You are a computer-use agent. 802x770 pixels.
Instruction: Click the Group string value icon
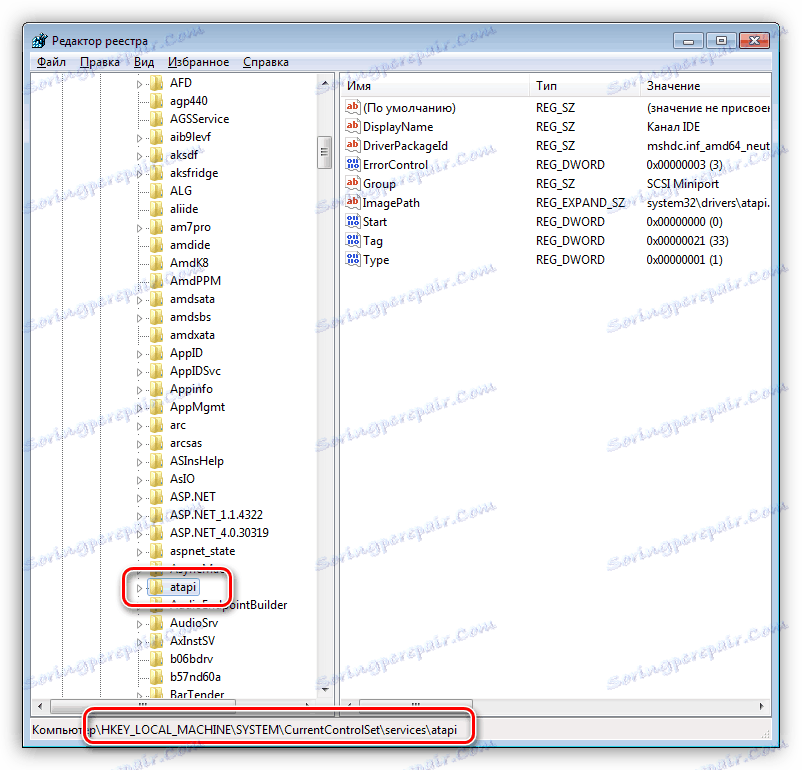click(352, 183)
